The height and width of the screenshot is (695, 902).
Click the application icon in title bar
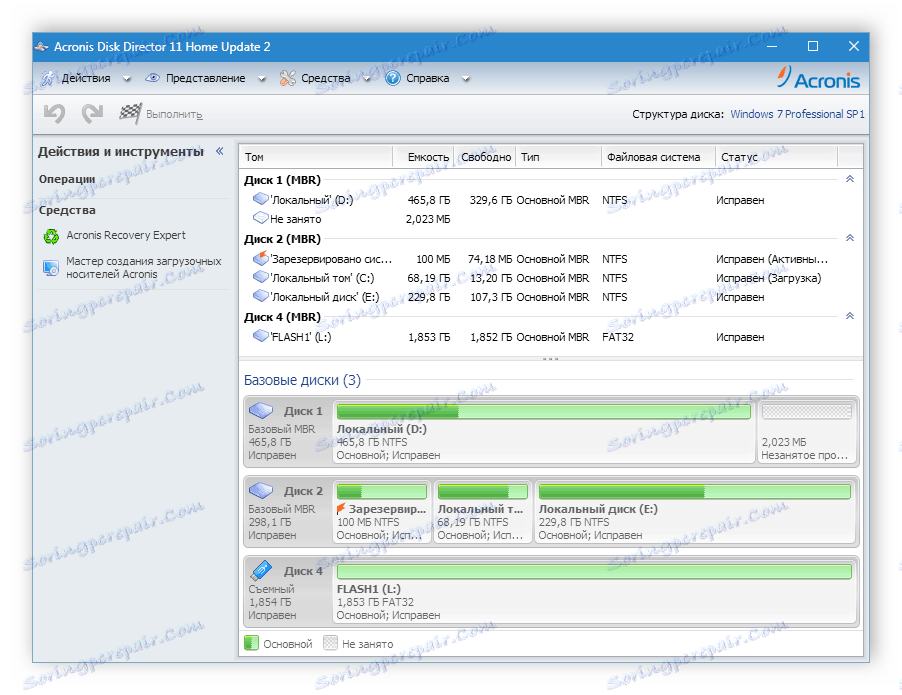pos(41,47)
